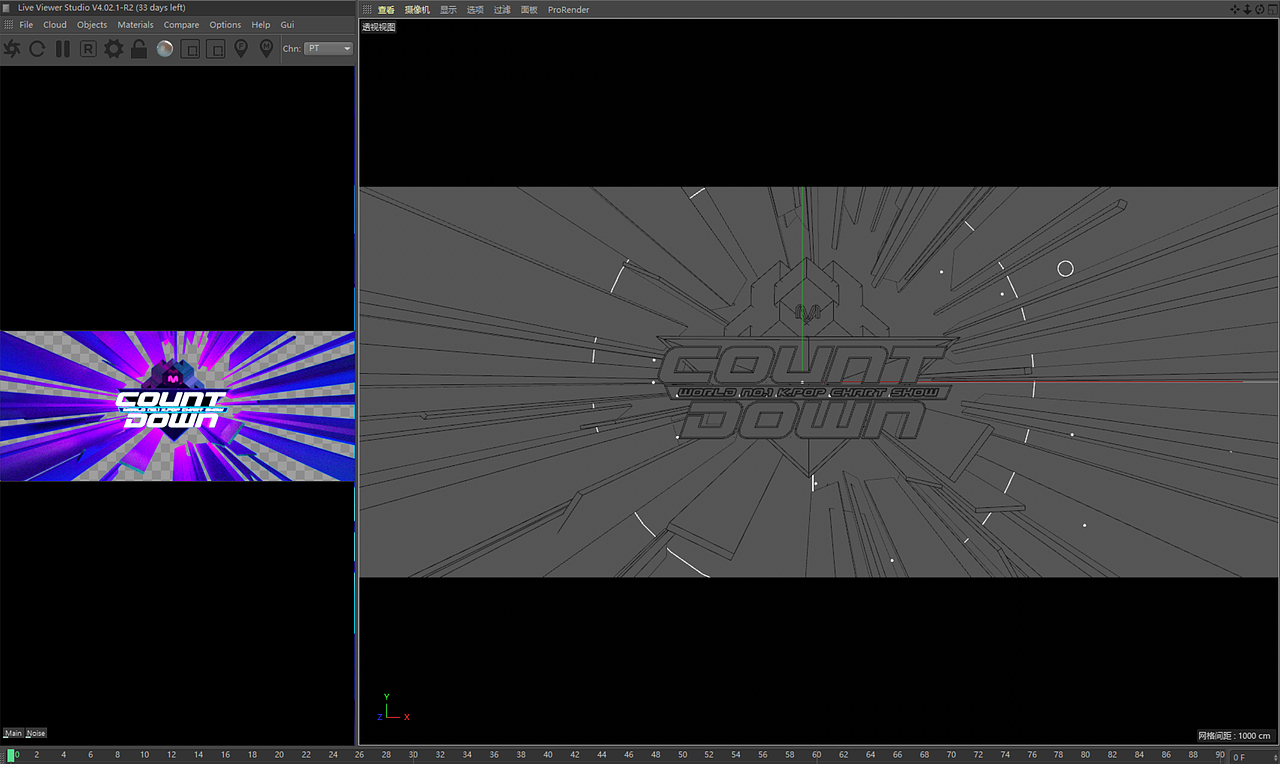Open the Chn channel dropdown
The image size is (1280, 764).
point(329,48)
